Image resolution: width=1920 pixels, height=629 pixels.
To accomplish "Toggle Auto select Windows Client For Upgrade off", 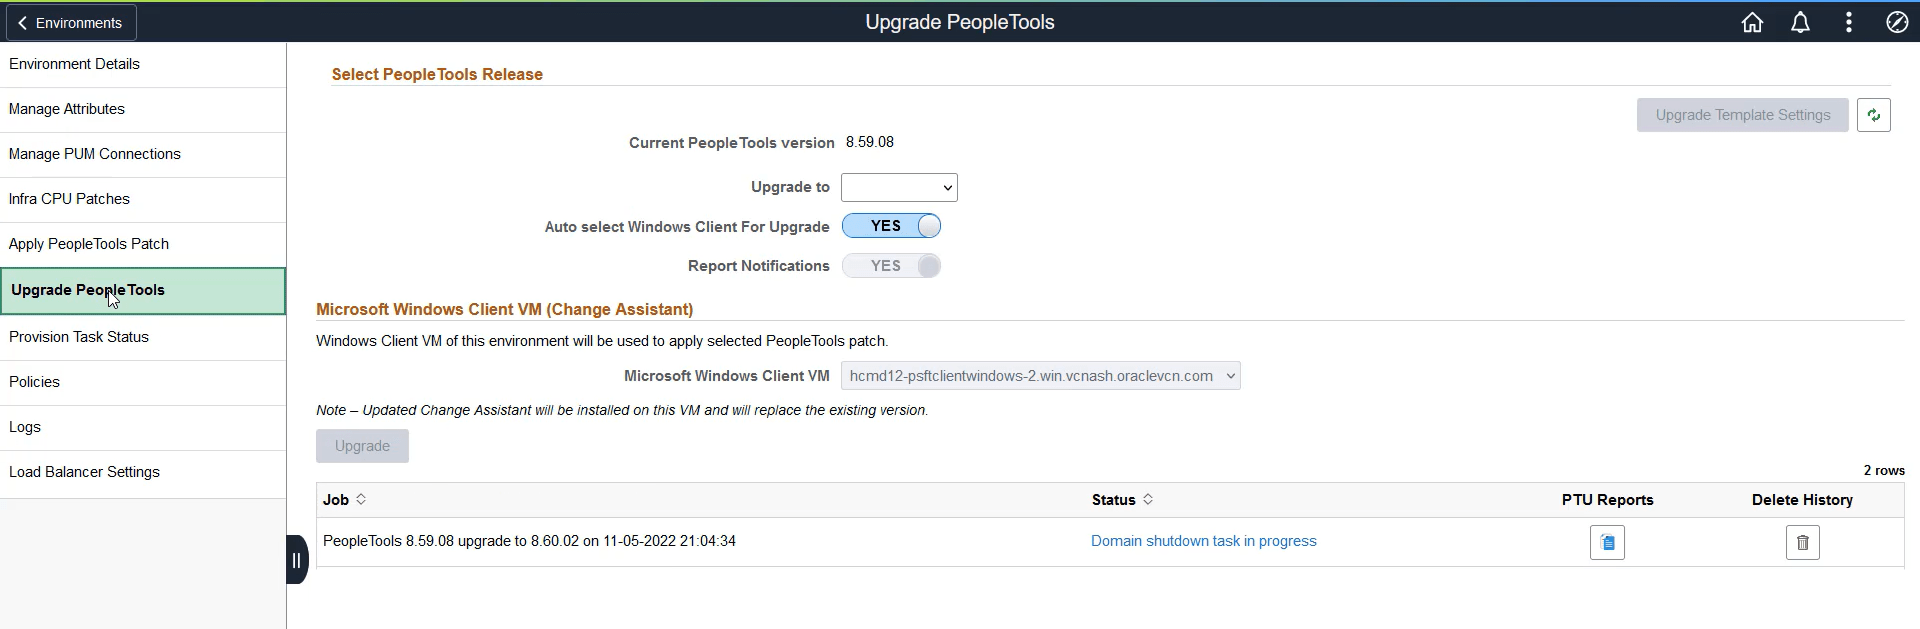I will pyautogui.click(x=890, y=226).
